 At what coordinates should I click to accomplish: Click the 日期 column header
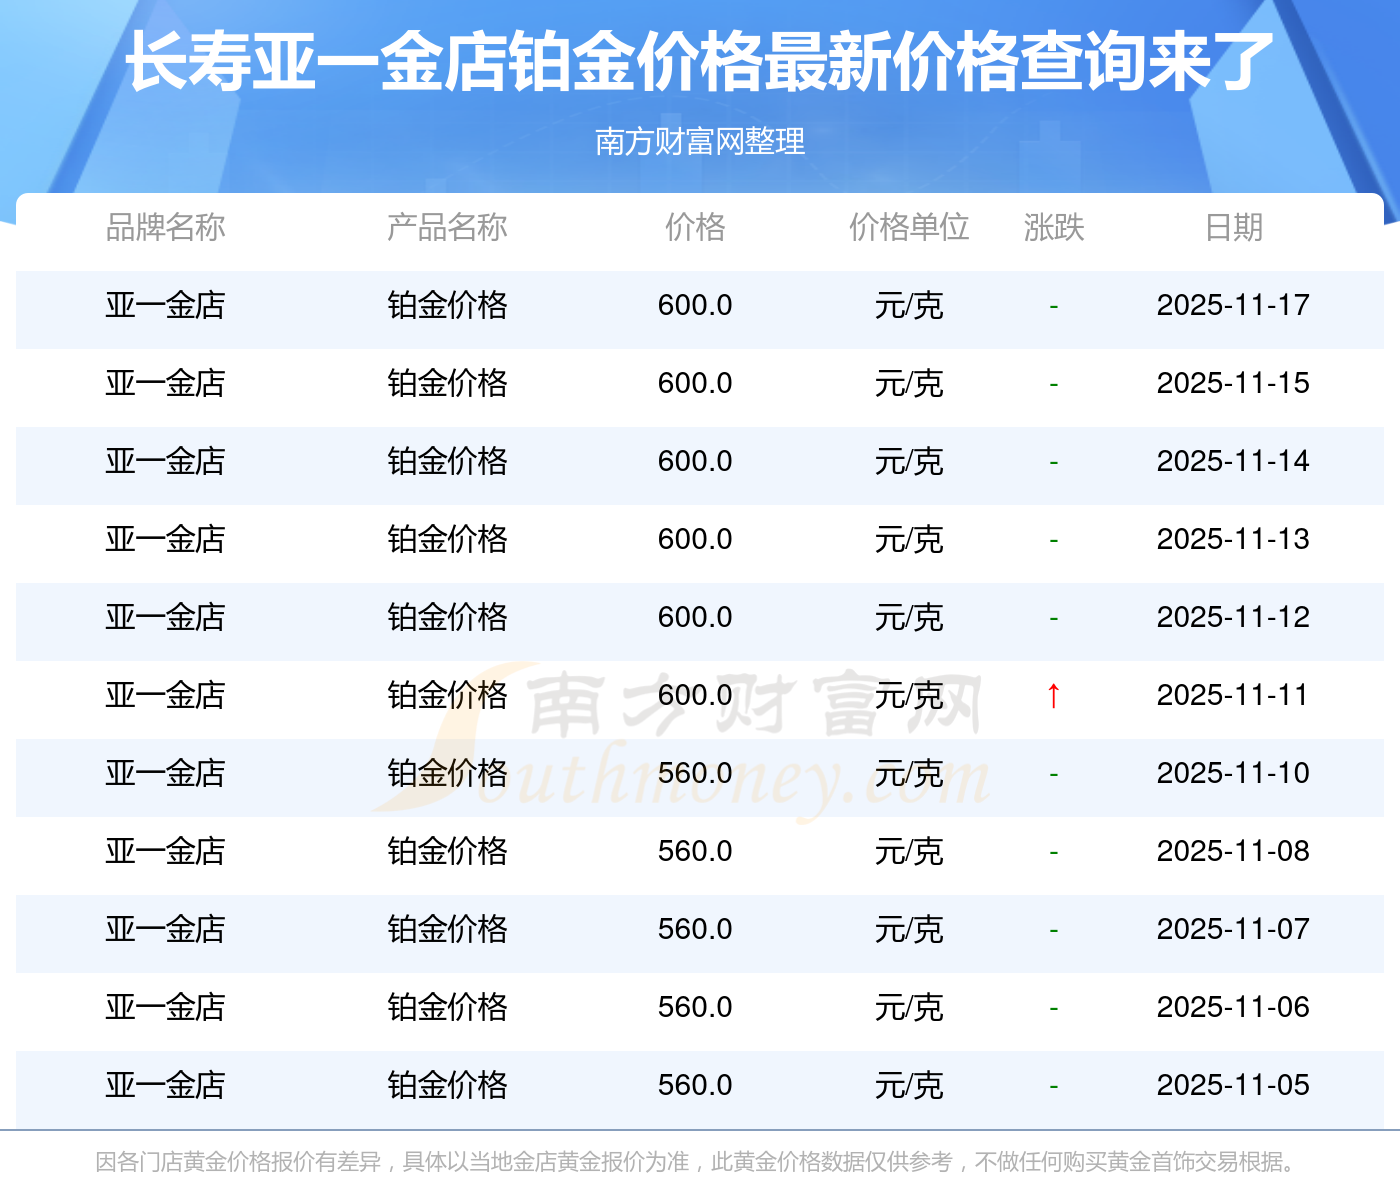[x=1233, y=227]
